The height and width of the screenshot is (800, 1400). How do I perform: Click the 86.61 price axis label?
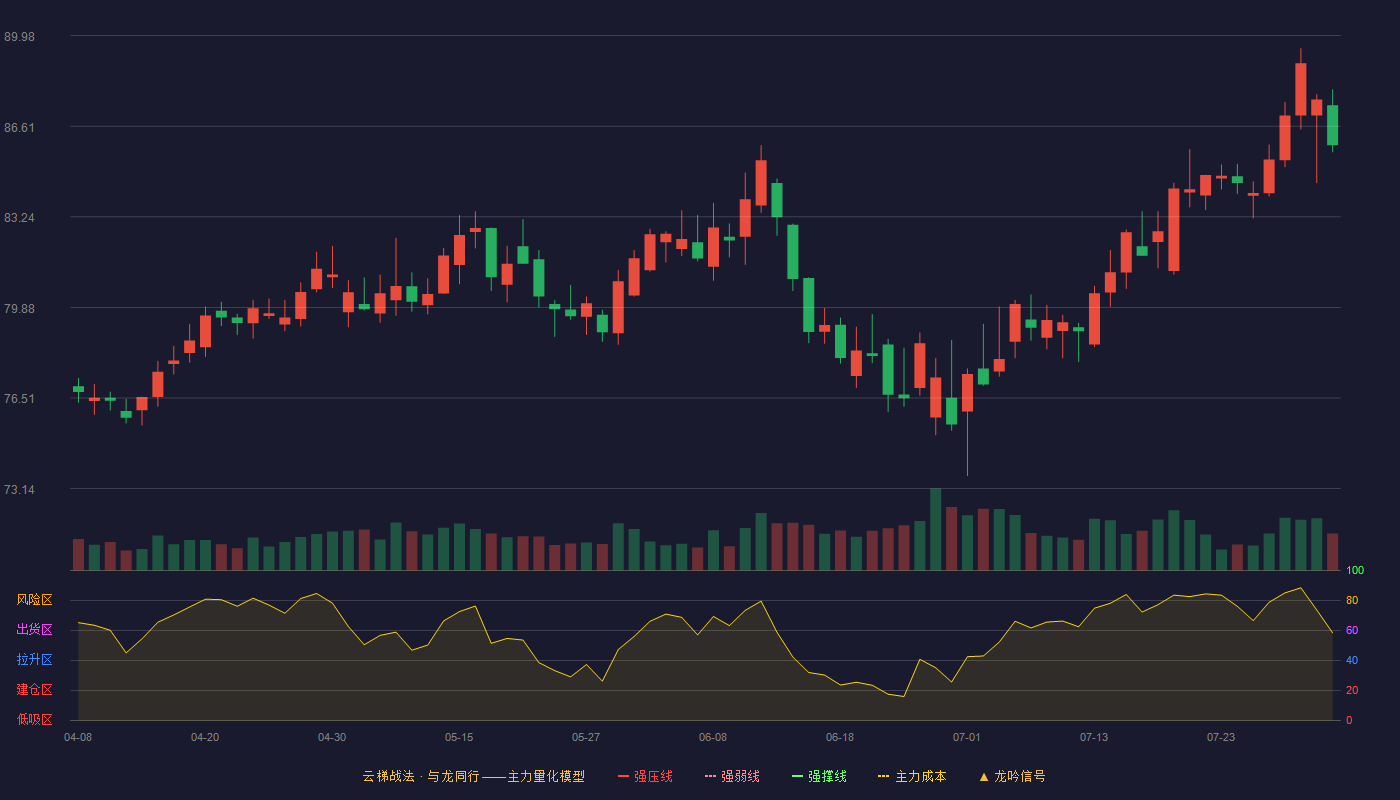(19, 128)
